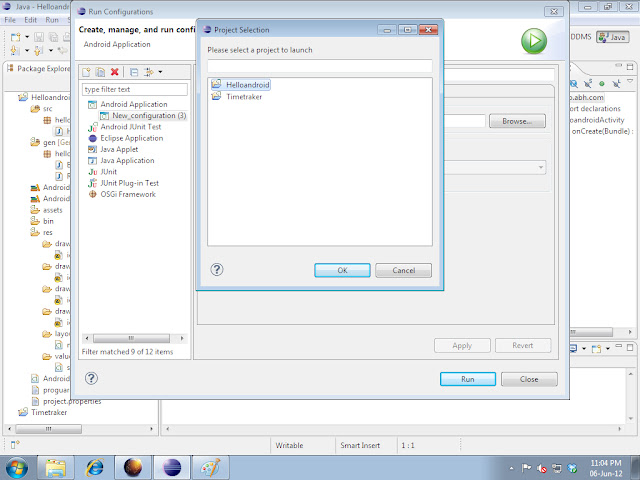640x480 pixels.
Task: Minimize Outline view panel
Action: (619, 66)
